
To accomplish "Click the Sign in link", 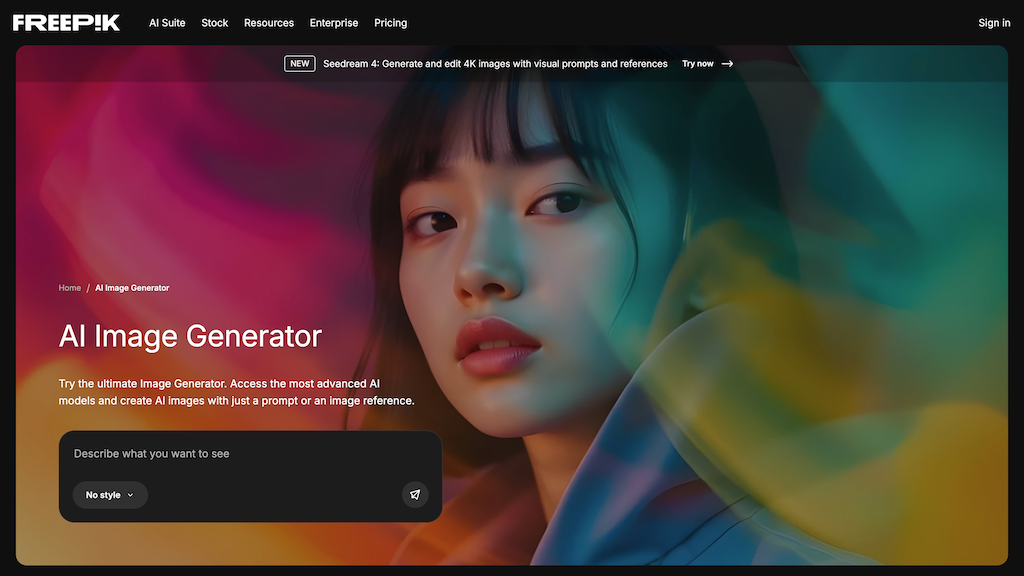I will click(993, 22).
